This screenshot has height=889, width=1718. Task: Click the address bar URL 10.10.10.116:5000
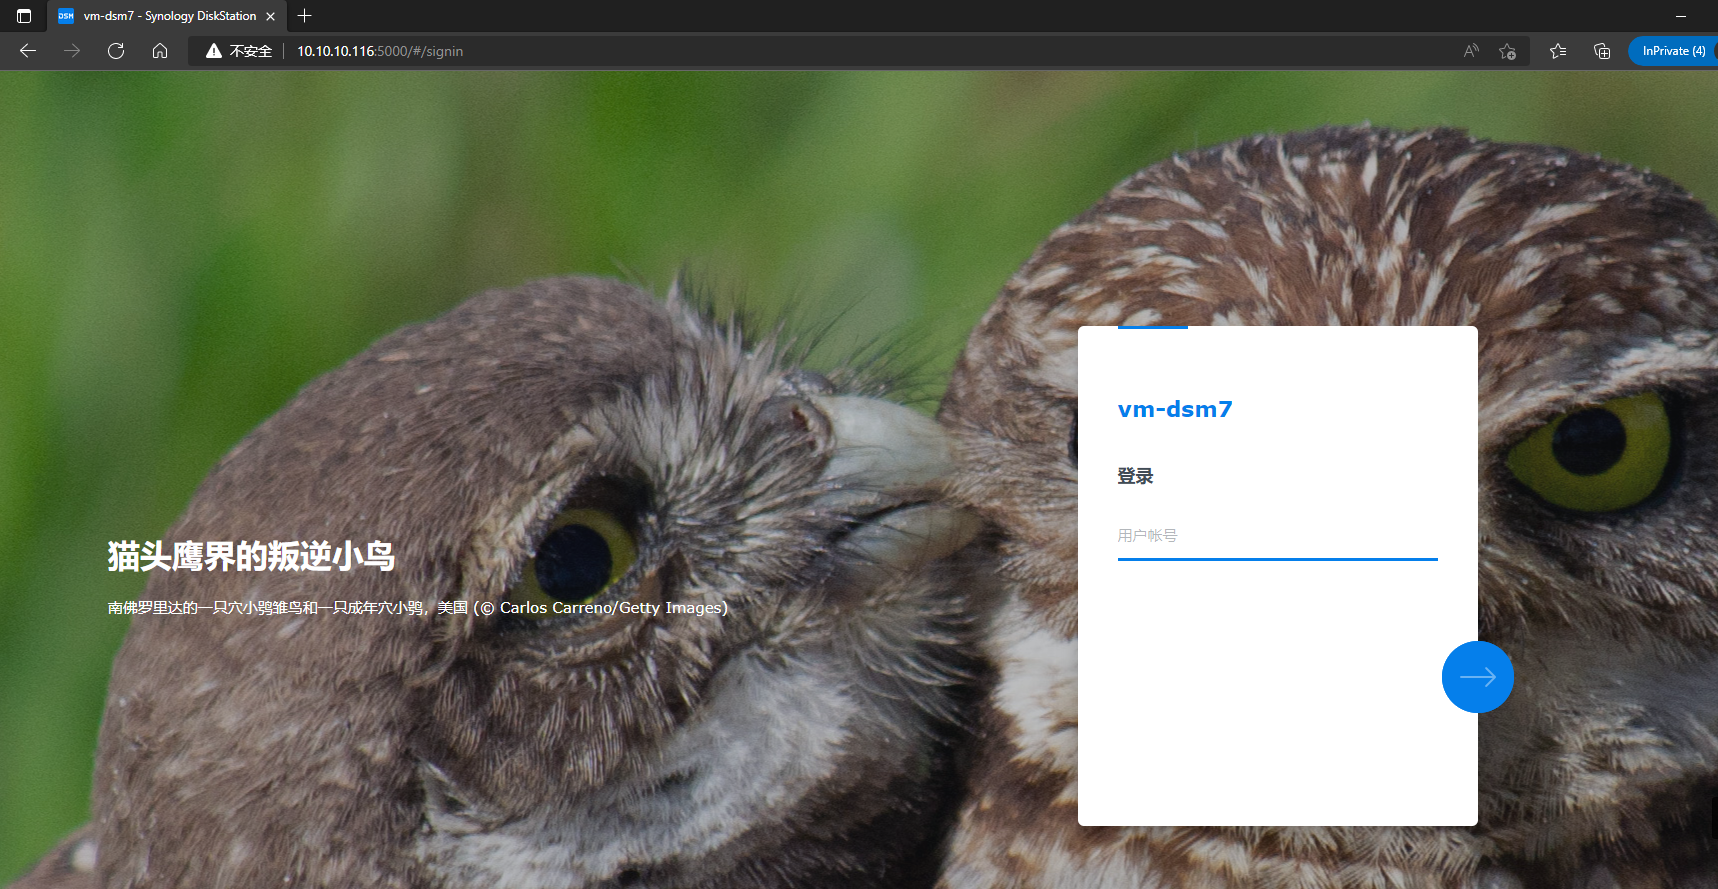click(x=380, y=51)
